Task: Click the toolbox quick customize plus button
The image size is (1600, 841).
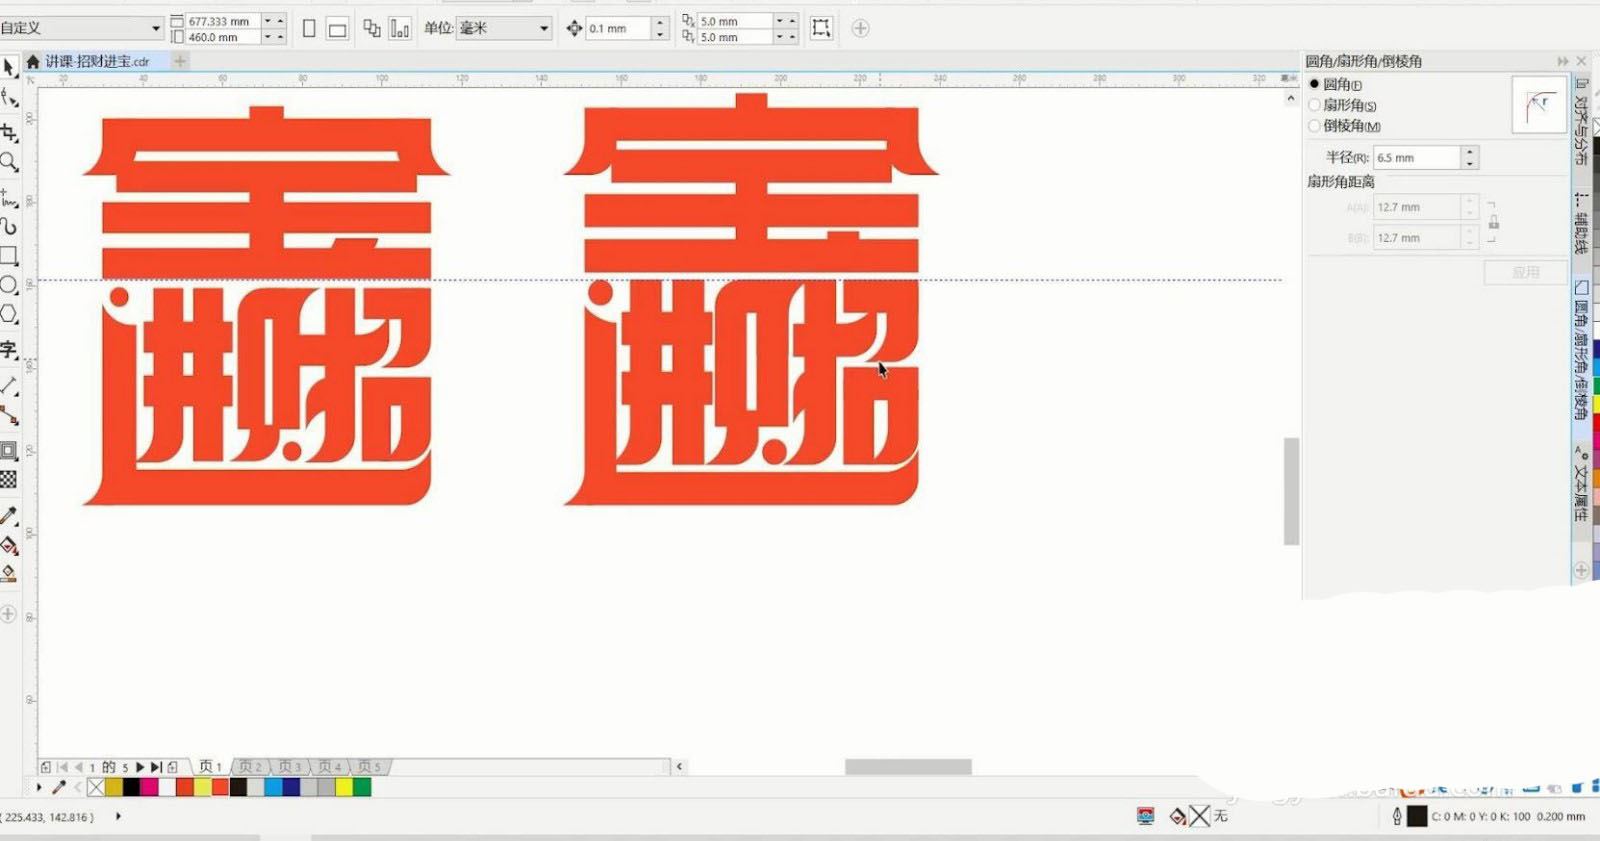Action: pyautogui.click(x=9, y=614)
